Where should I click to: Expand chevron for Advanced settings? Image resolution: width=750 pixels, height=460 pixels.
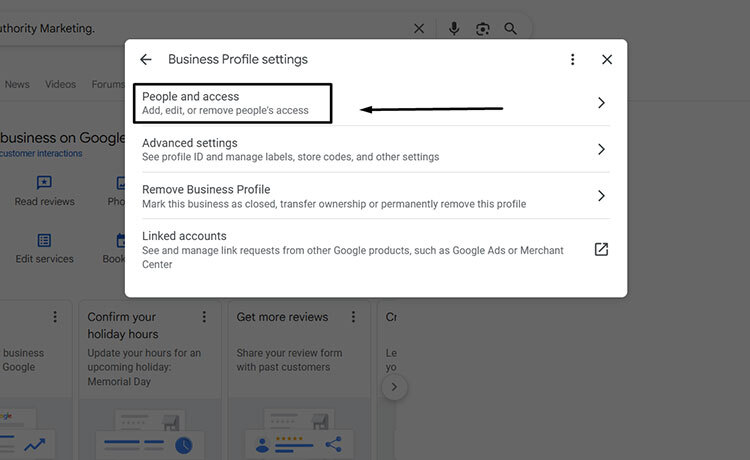tap(601, 149)
